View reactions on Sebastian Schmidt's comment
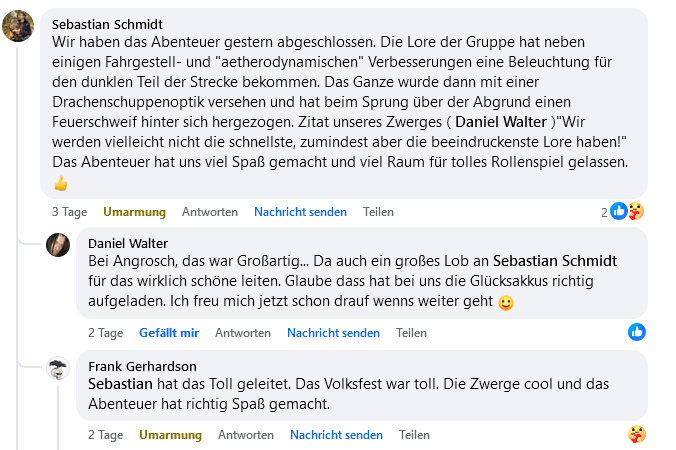The width and height of the screenshot is (676, 450). pyautogui.click(x=624, y=211)
